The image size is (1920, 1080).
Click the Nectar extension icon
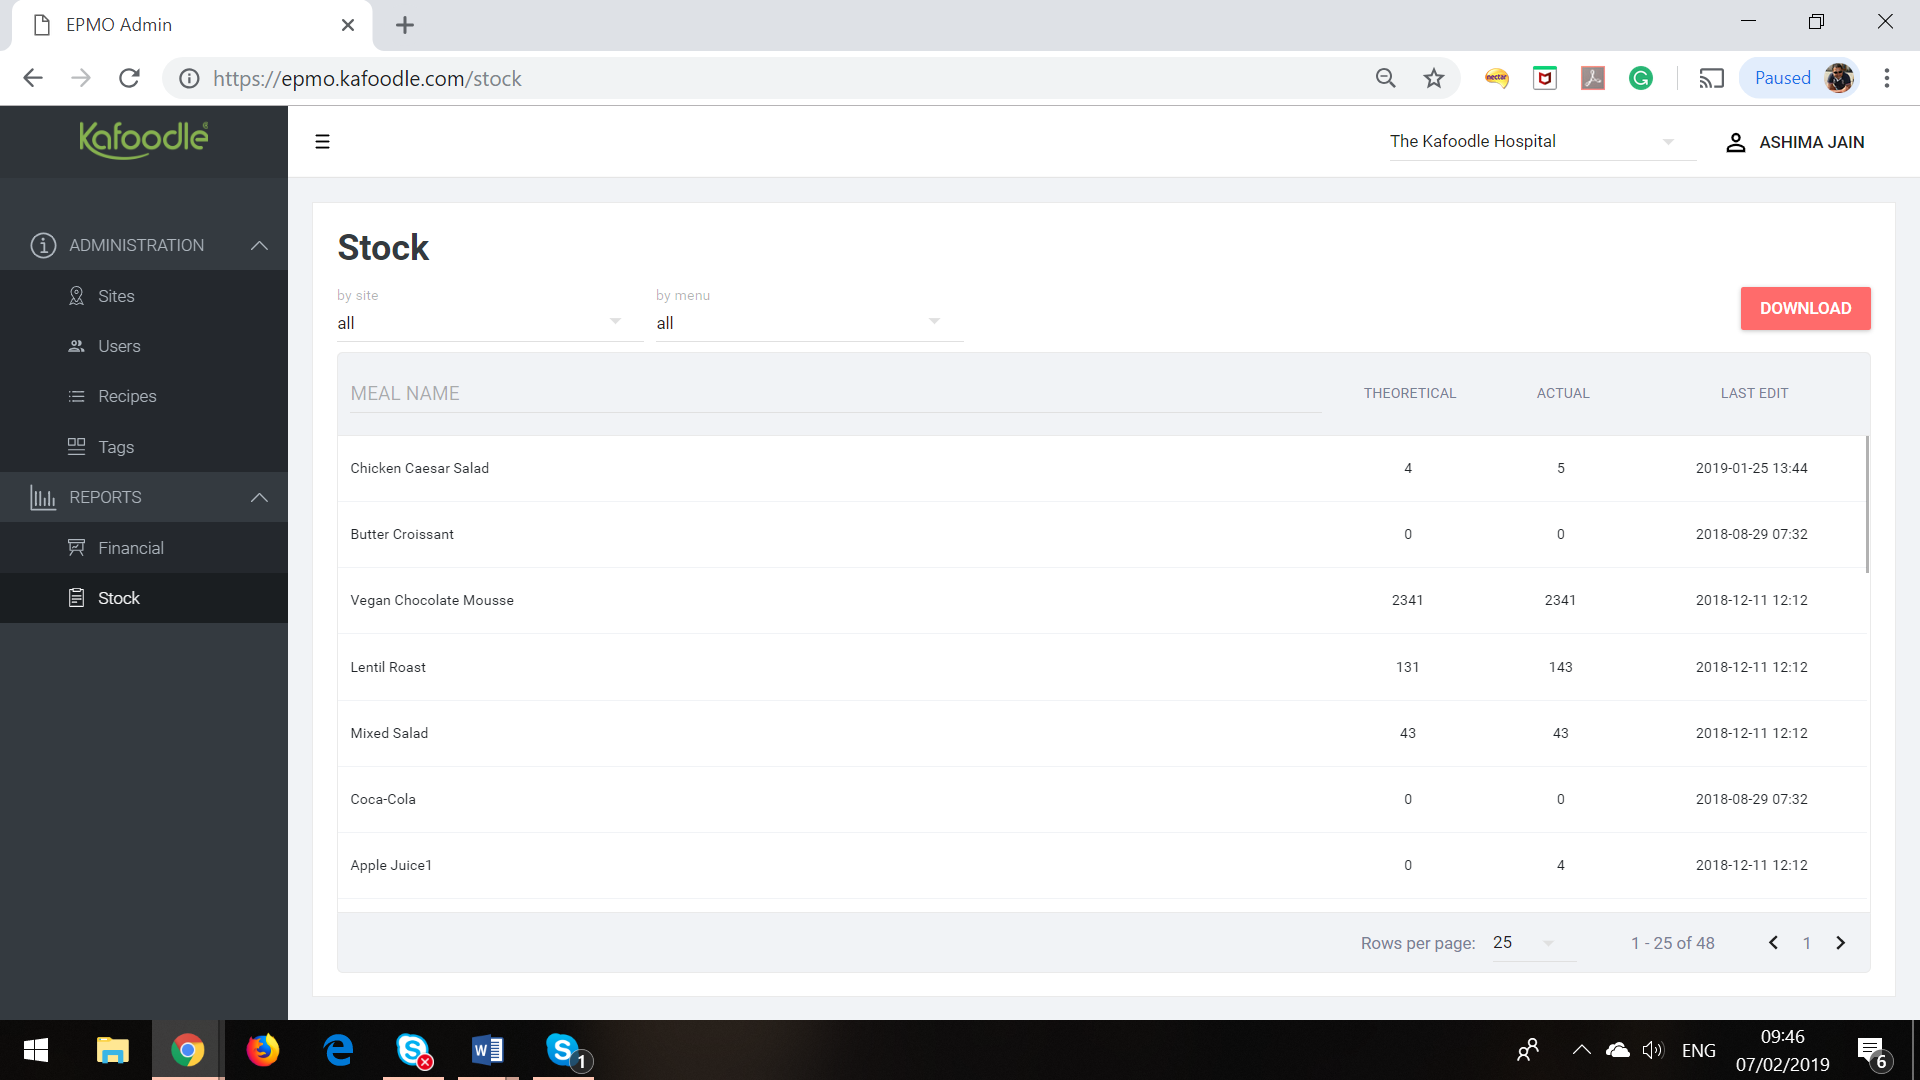tap(1497, 78)
